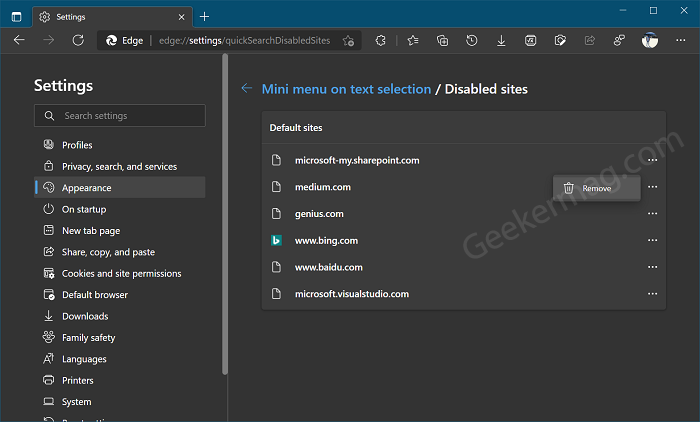700x422 pixels.
Task: Click the Languages sidebar icon
Action: pos(49,358)
